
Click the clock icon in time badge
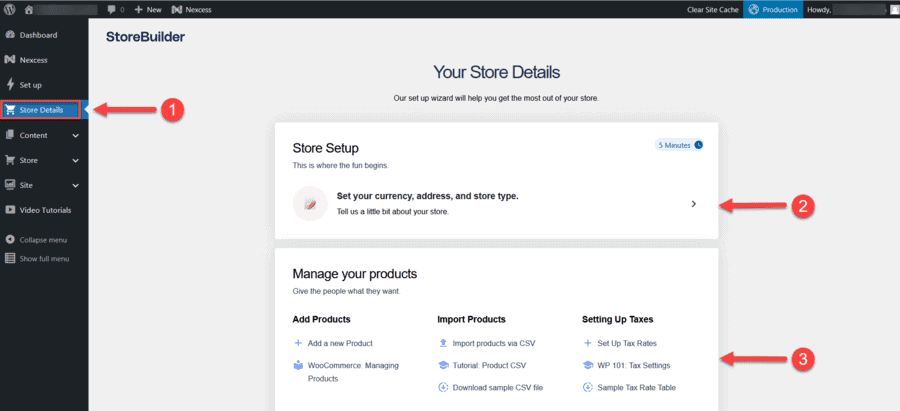click(699, 145)
